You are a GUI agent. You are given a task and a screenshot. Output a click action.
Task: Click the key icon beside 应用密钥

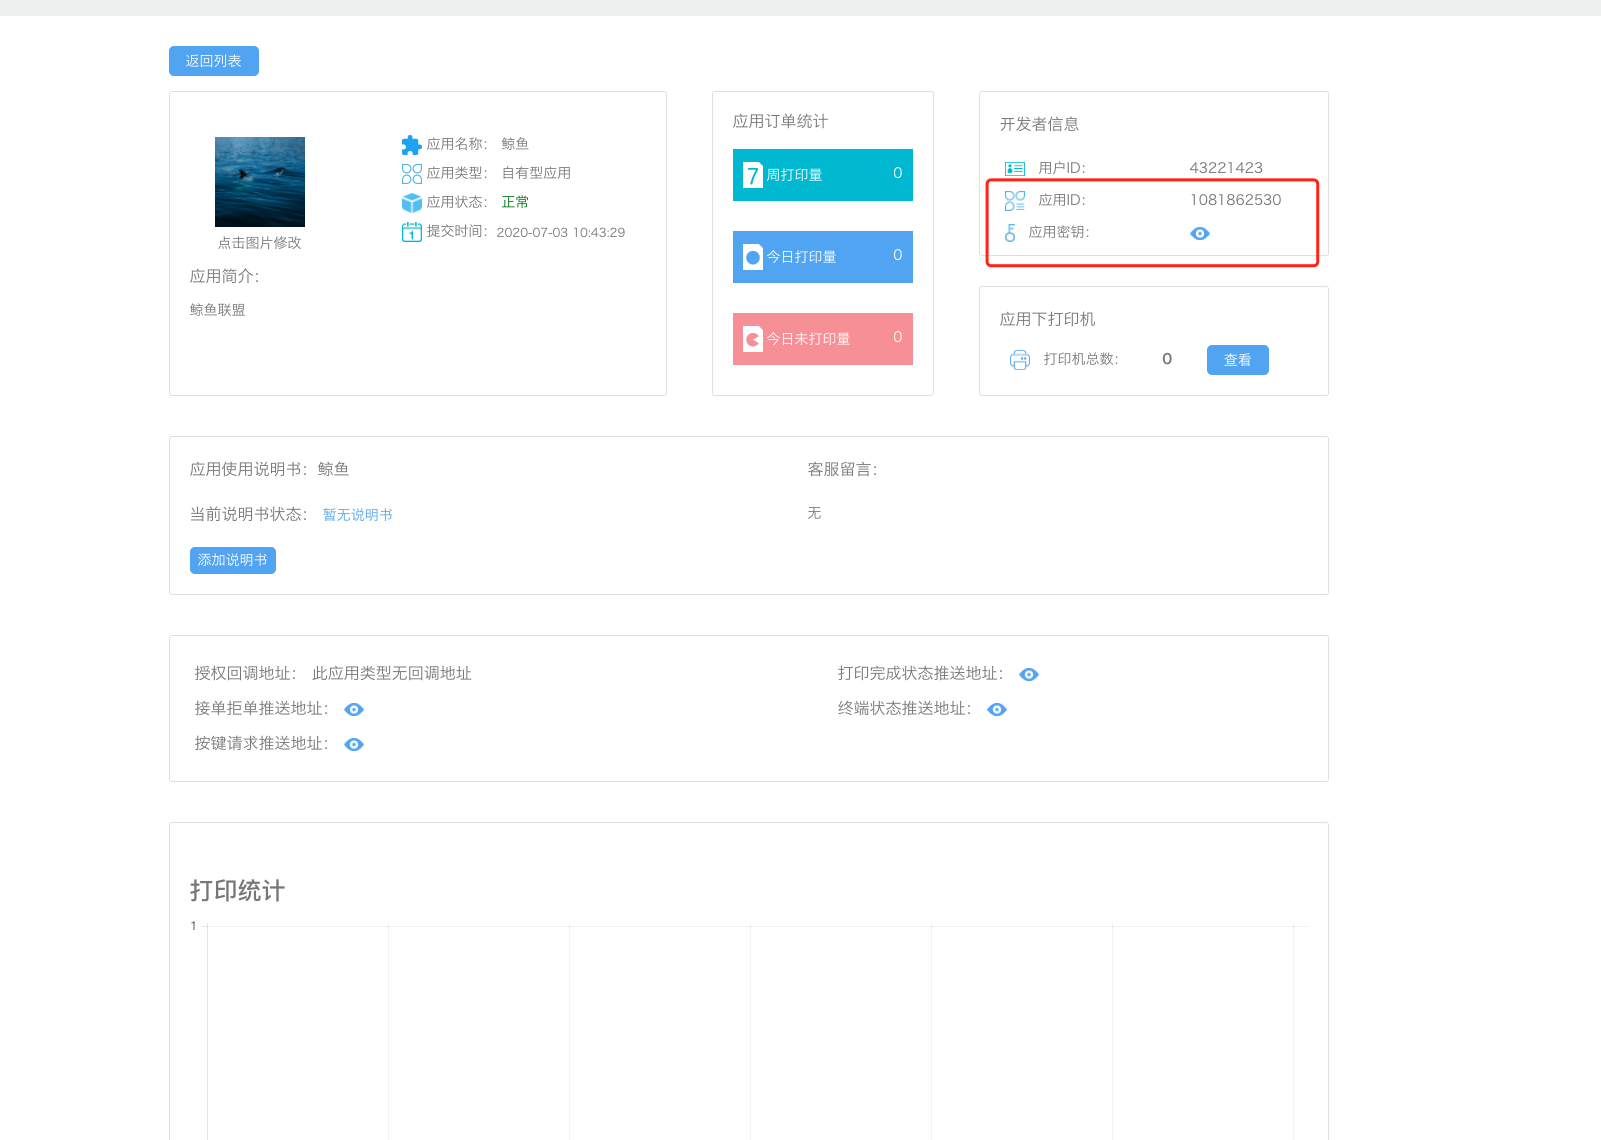tap(1010, 233)
